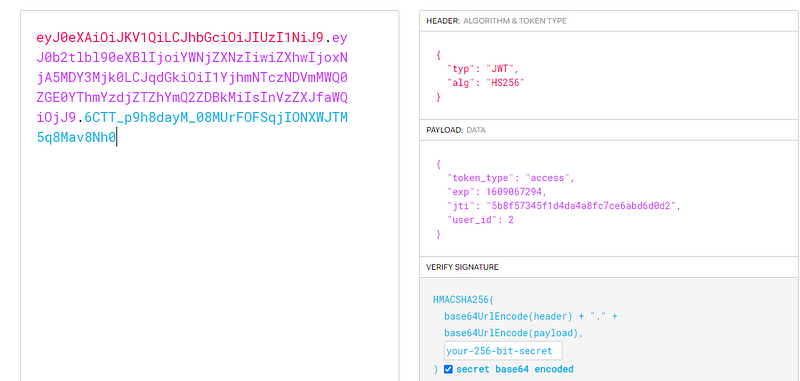Click the ALGORITHM & TOKEN TYPE subtitle

[x=515, y=21]
